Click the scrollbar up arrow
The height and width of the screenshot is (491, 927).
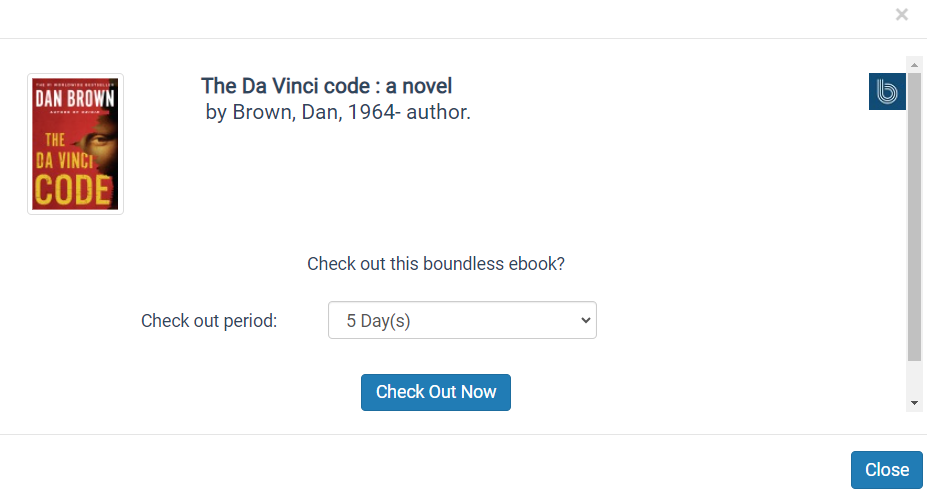pos(914,64)
